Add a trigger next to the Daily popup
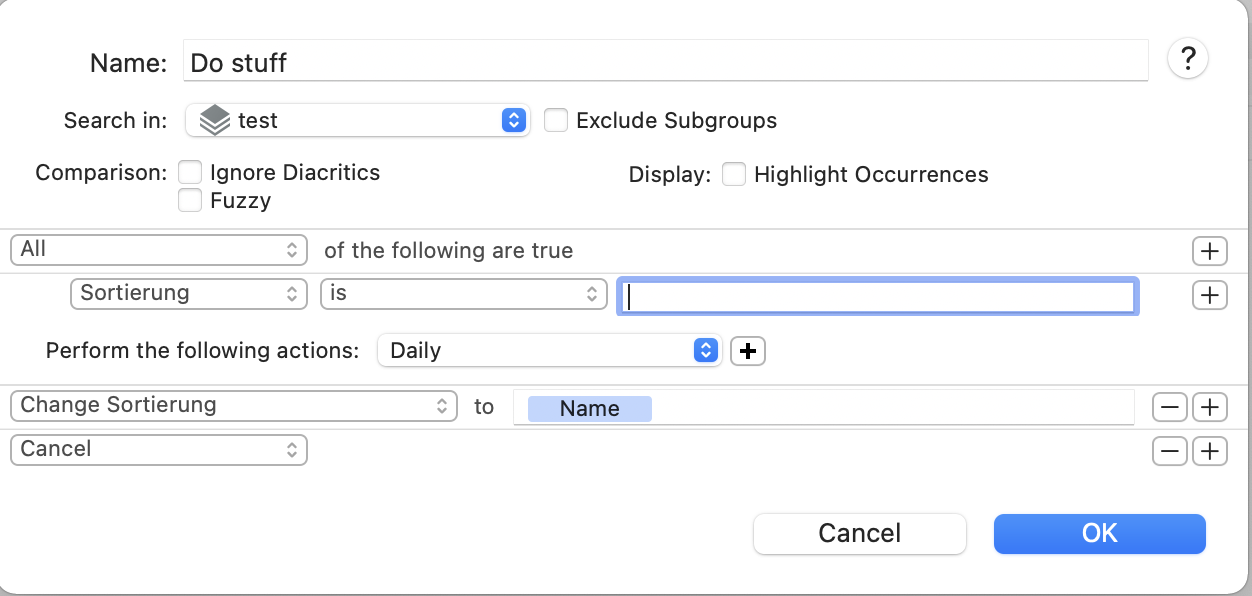This screenshot has height=596, width=1252. (x=748, y=351)
